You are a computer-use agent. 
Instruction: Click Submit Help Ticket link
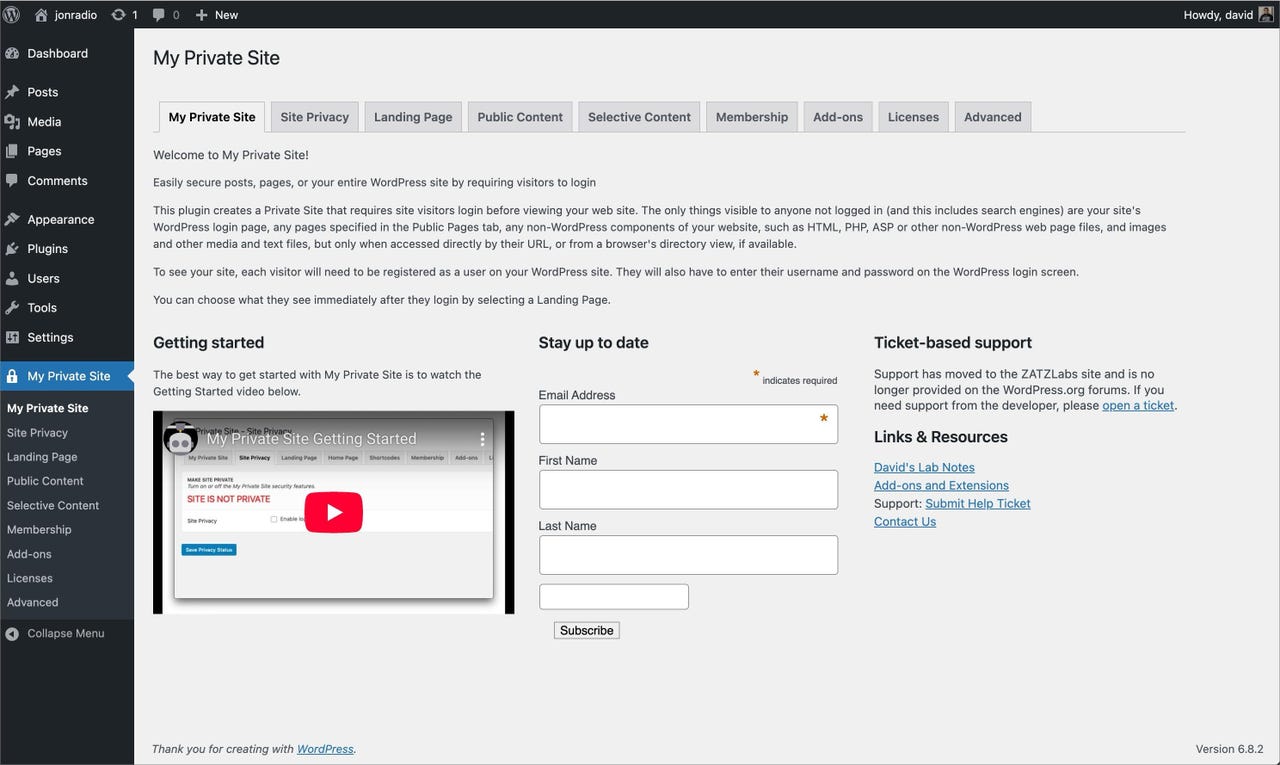click(978, 503)
